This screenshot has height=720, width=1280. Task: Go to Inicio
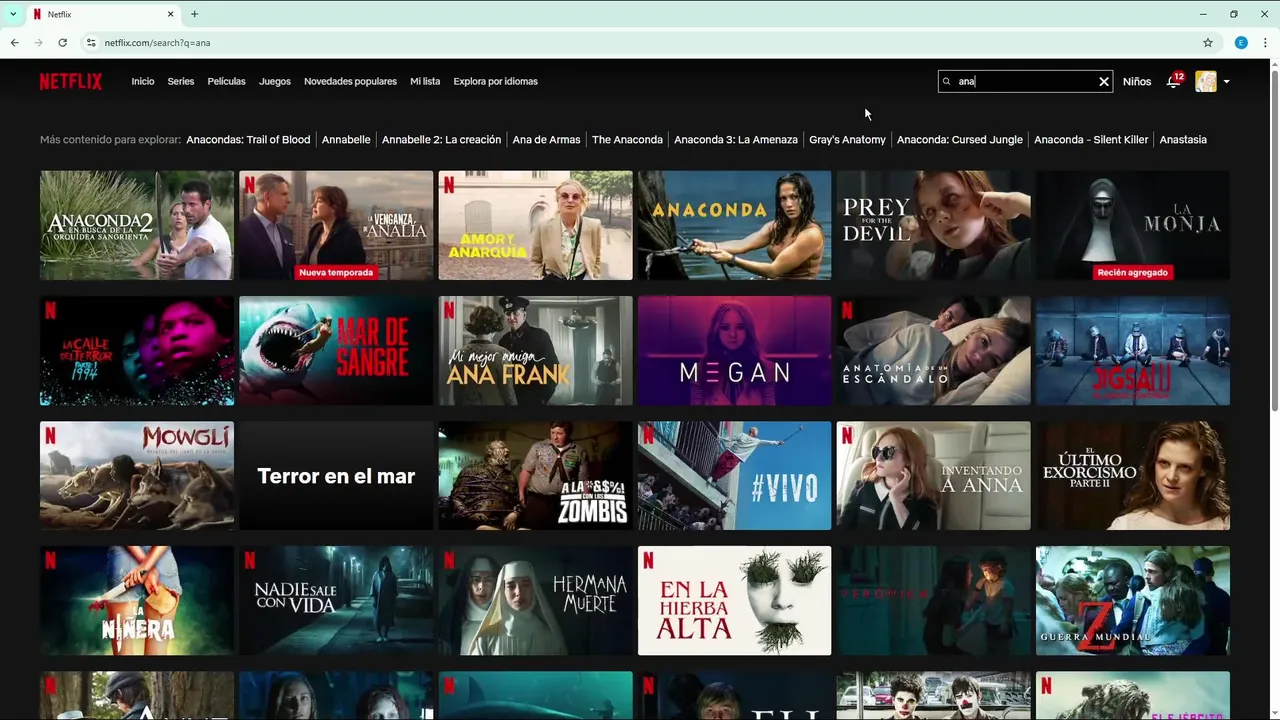[143, 82]
